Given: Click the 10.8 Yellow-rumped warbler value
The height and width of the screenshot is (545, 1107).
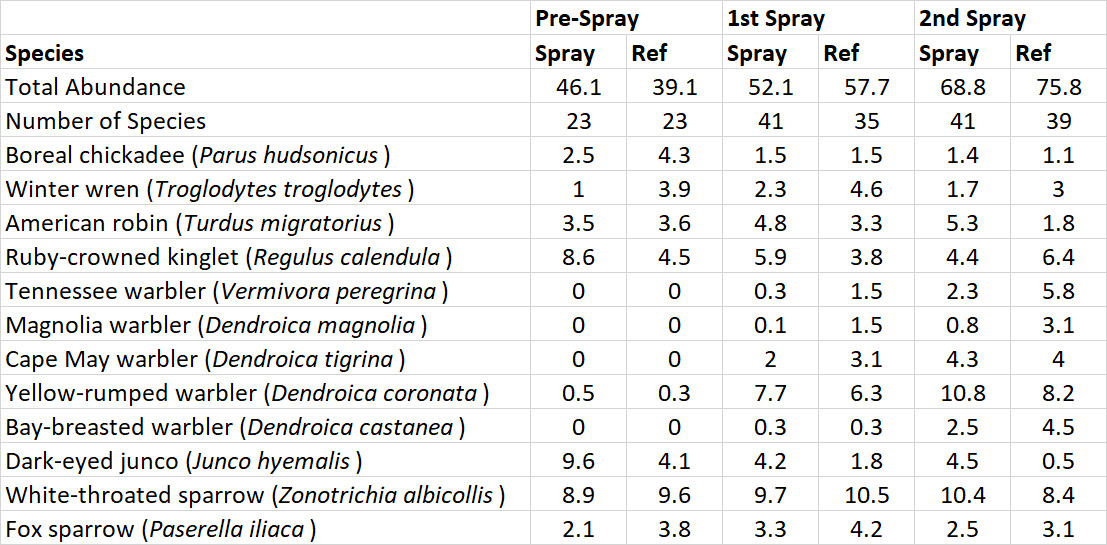Looking at the screenshot, I should [964, 393].
